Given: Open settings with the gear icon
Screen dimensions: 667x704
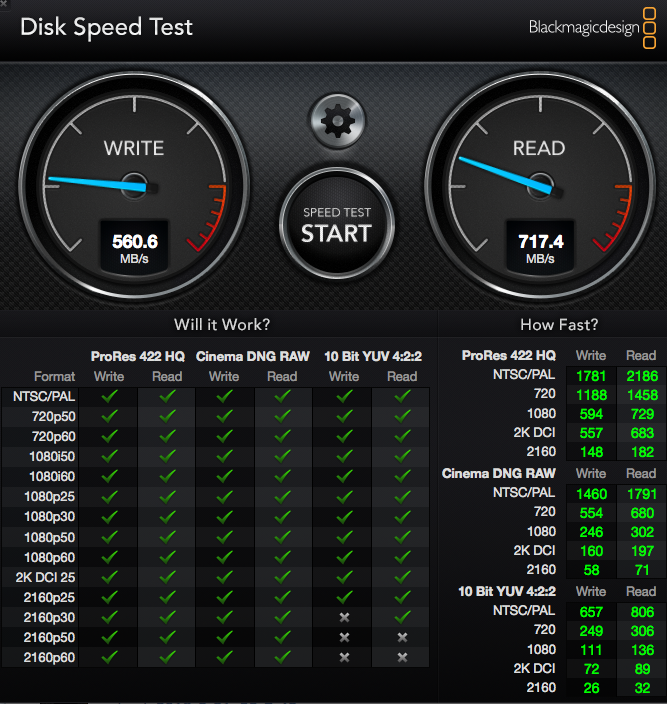Looking at the screenshot, I should 338,121.
